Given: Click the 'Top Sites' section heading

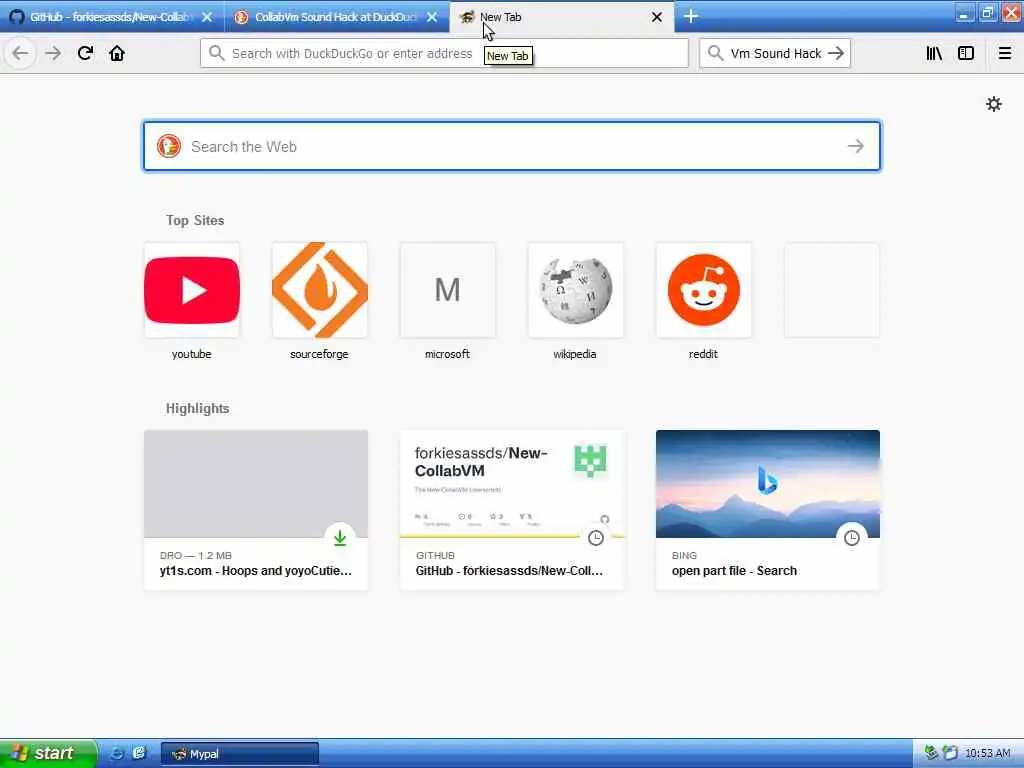Looking at the screenshot, I should 195,220.
